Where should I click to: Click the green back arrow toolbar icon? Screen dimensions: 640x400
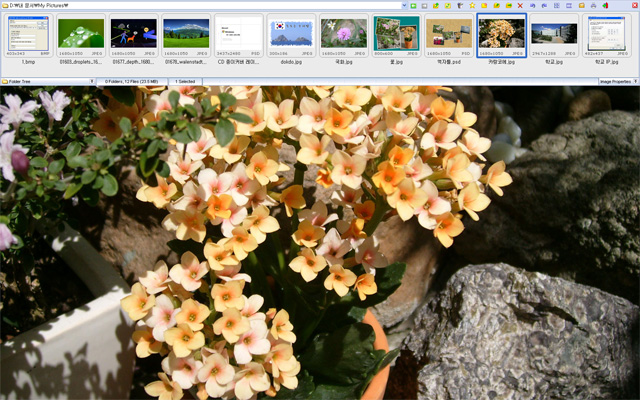point(413,6)
